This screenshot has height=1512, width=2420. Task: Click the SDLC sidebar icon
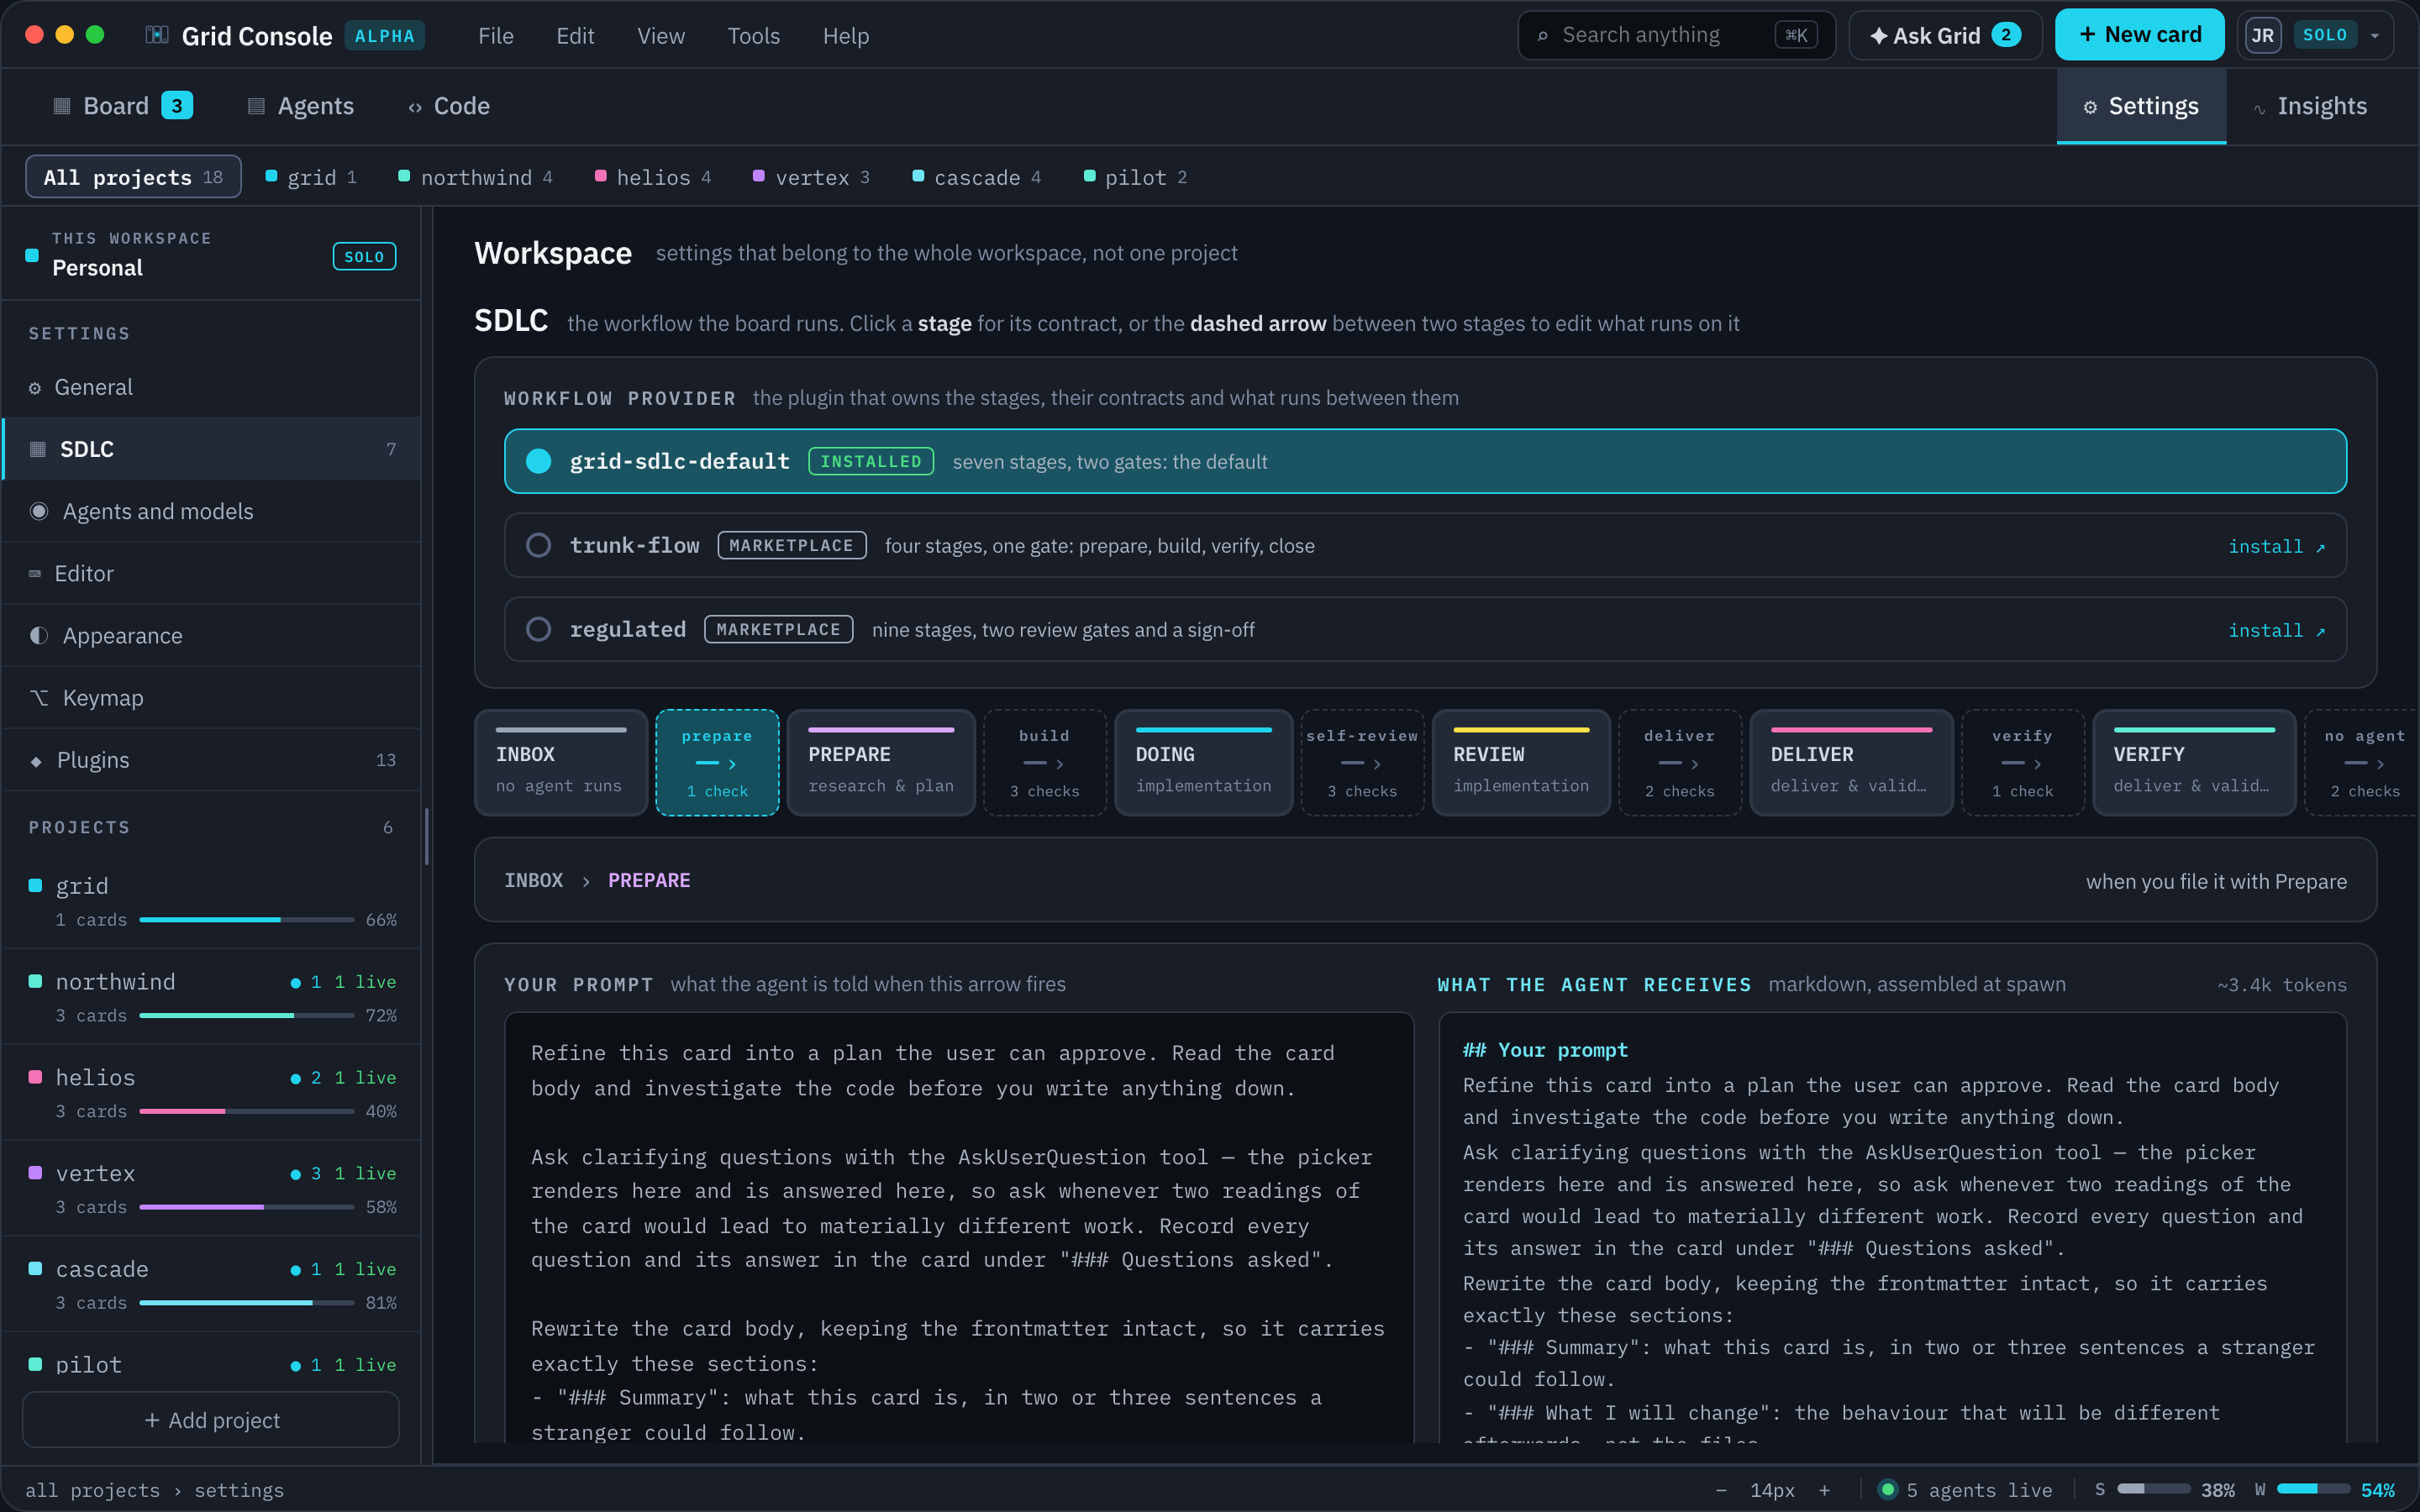coord(38,449)
